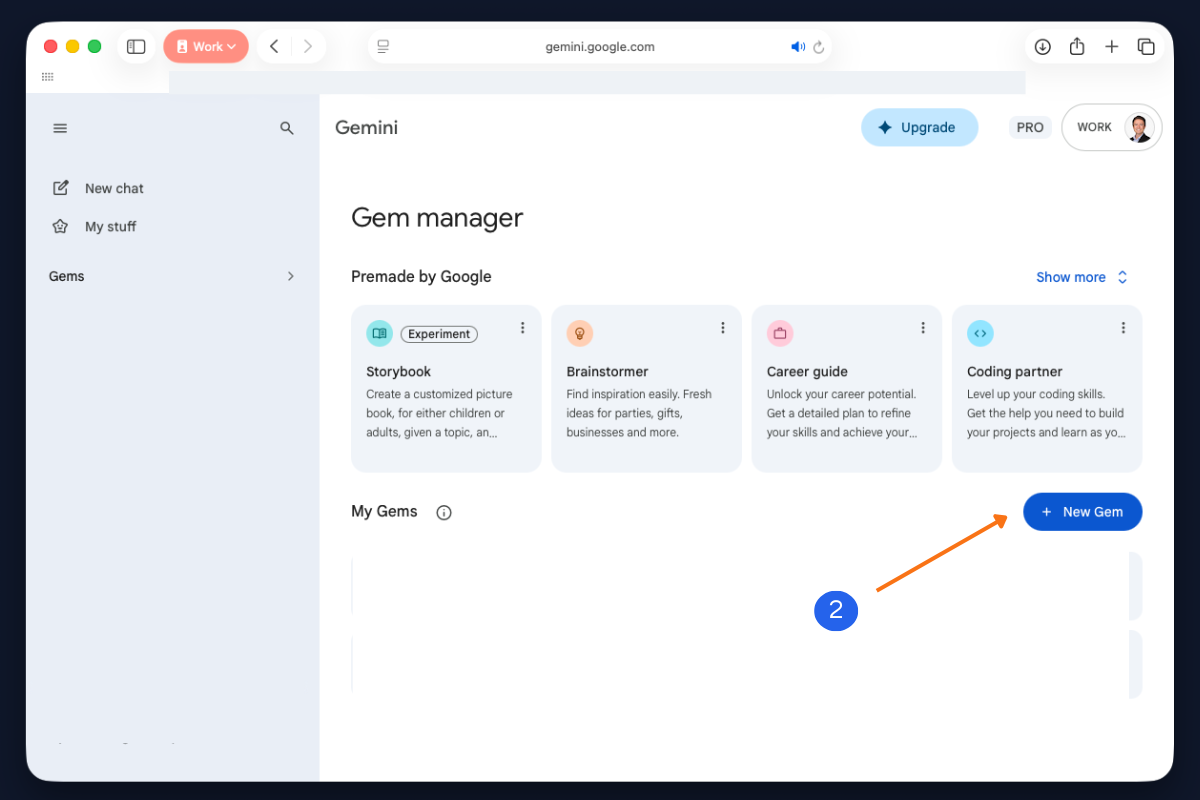The image size is (1200, 800).
Task: Click the Premade by Google heading
Action: (421, 277)
